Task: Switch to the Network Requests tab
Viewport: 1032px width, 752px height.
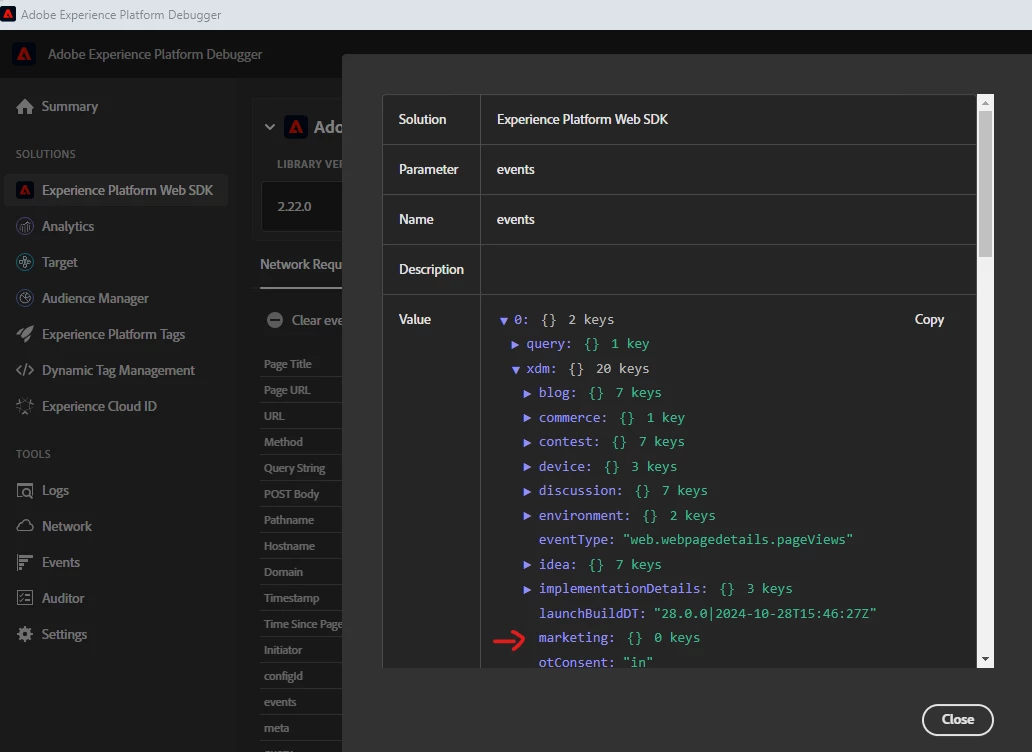Action: click(x=301, y=264)
